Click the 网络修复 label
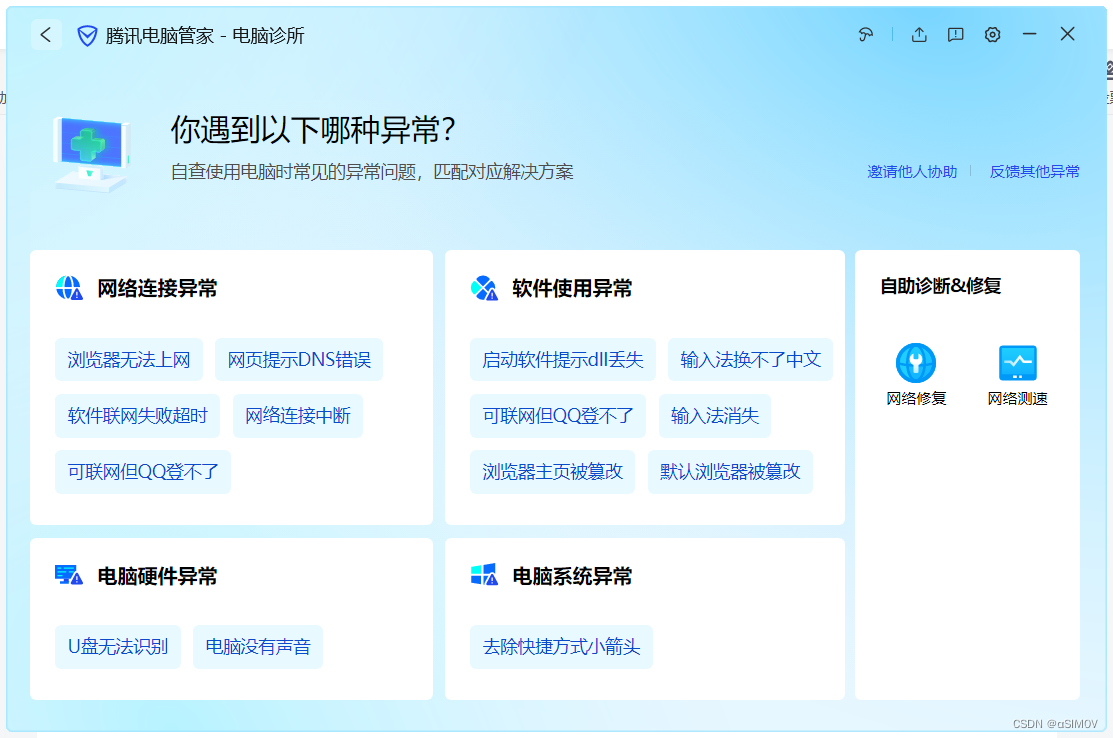The image size is (1113, 738). tap(916, 399)
